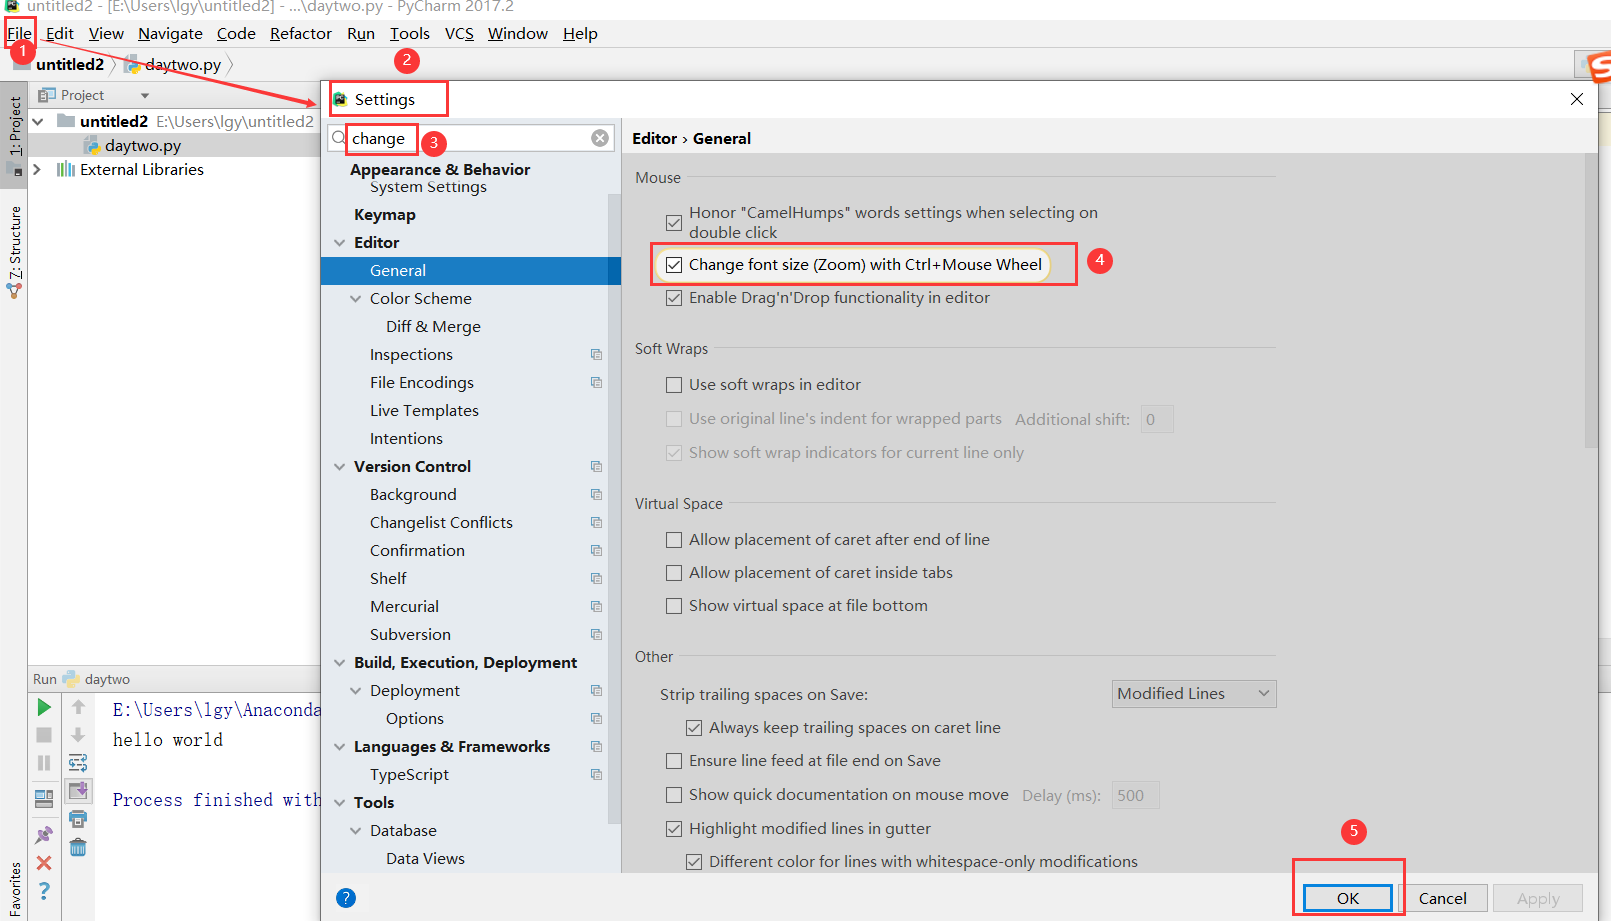Viewport: 1611px width, 921px height.
Task: Click the red X close icon in Run panel
Action: click(44, 862)
